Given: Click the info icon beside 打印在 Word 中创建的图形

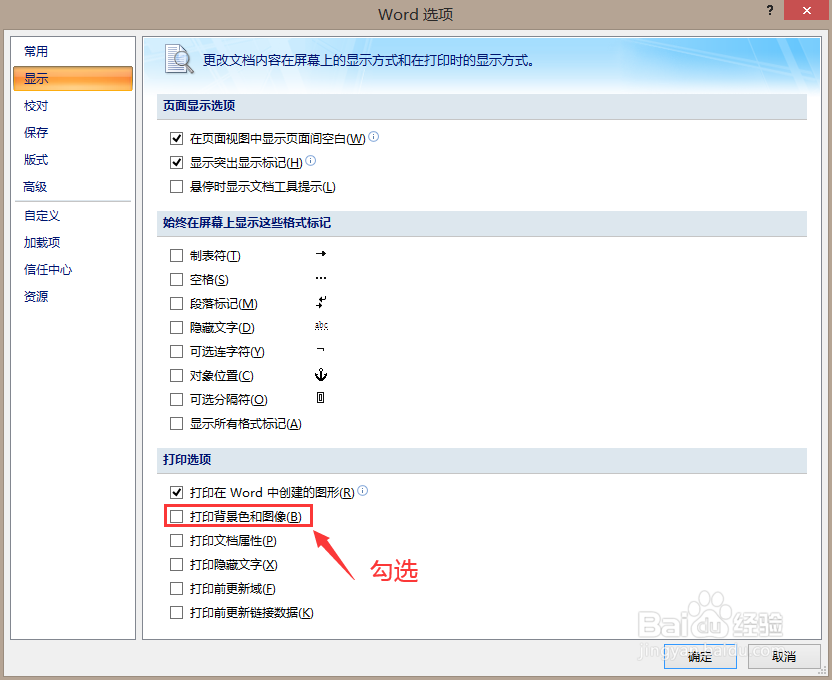Looking at the screenshot, I should click(362, 491).
